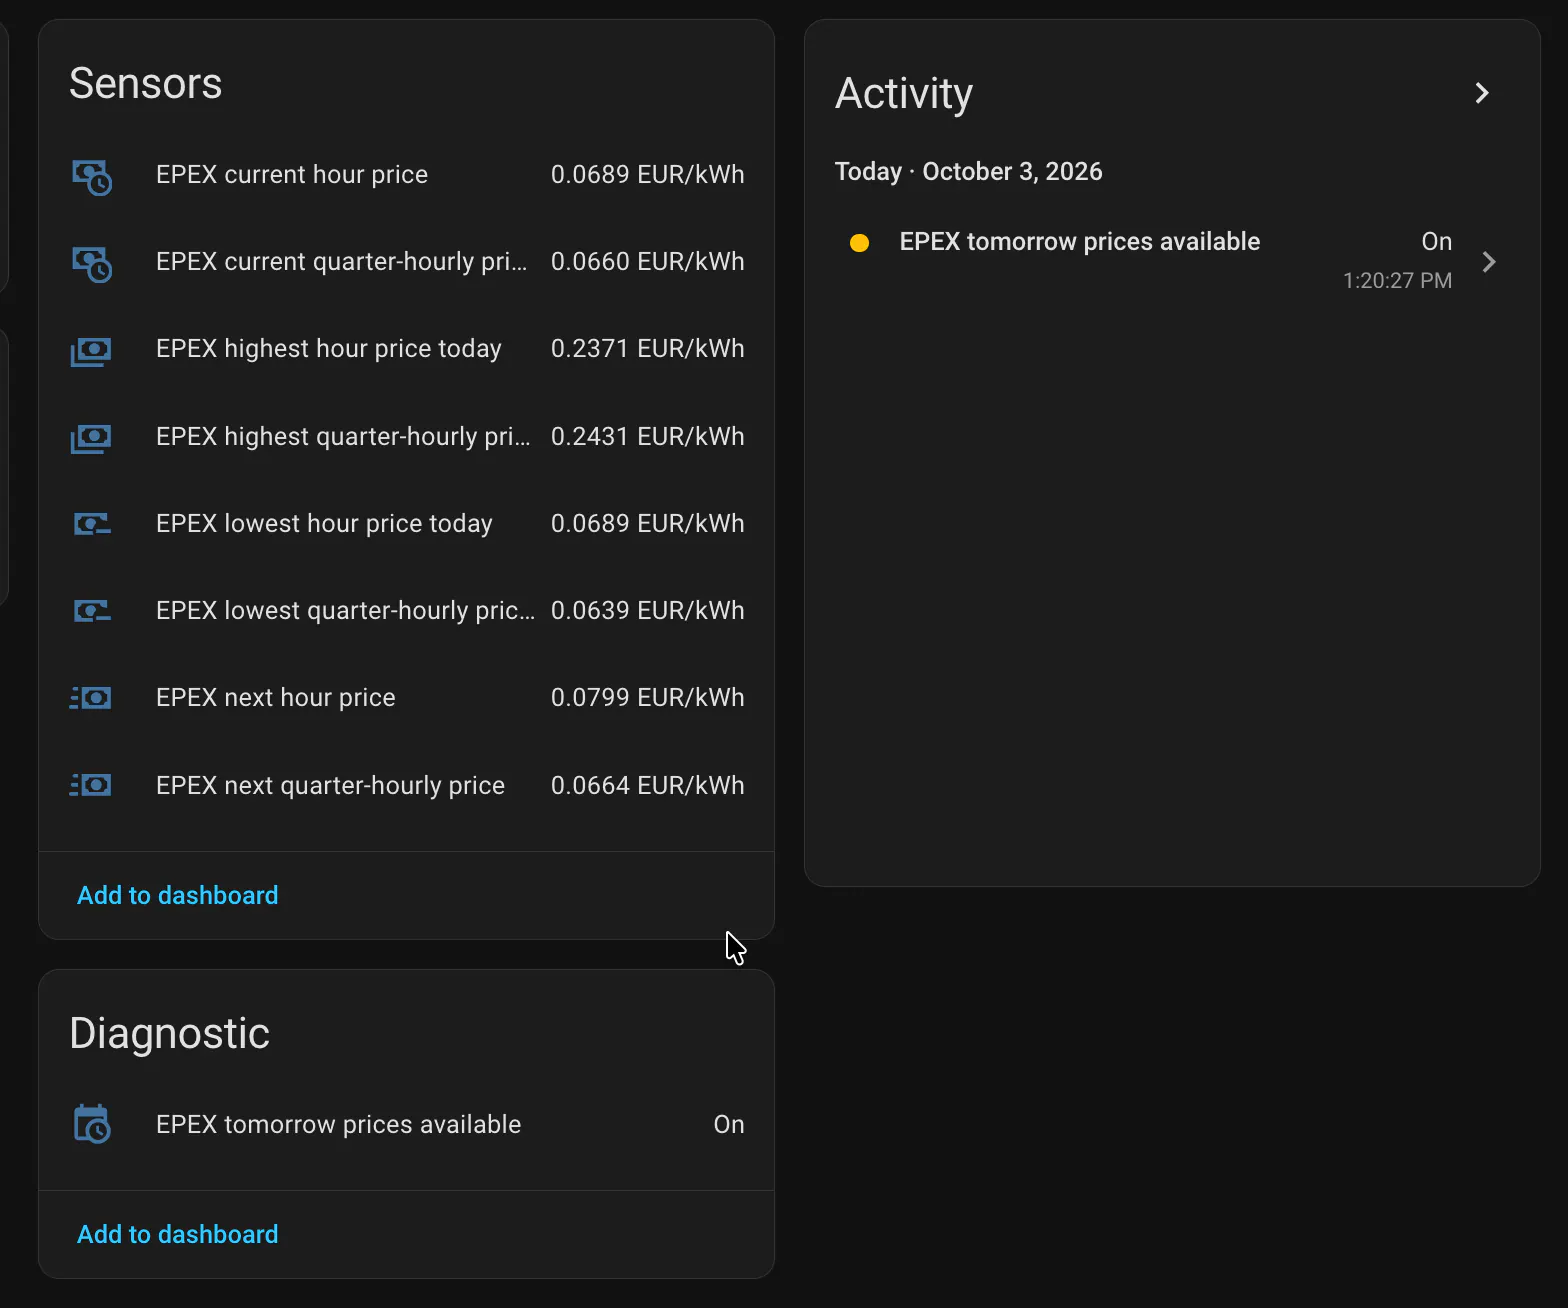Click the calendar-clock icon in the Diagnostic card
This screenshot has height=1308, width=1568.
point(92,1124)
